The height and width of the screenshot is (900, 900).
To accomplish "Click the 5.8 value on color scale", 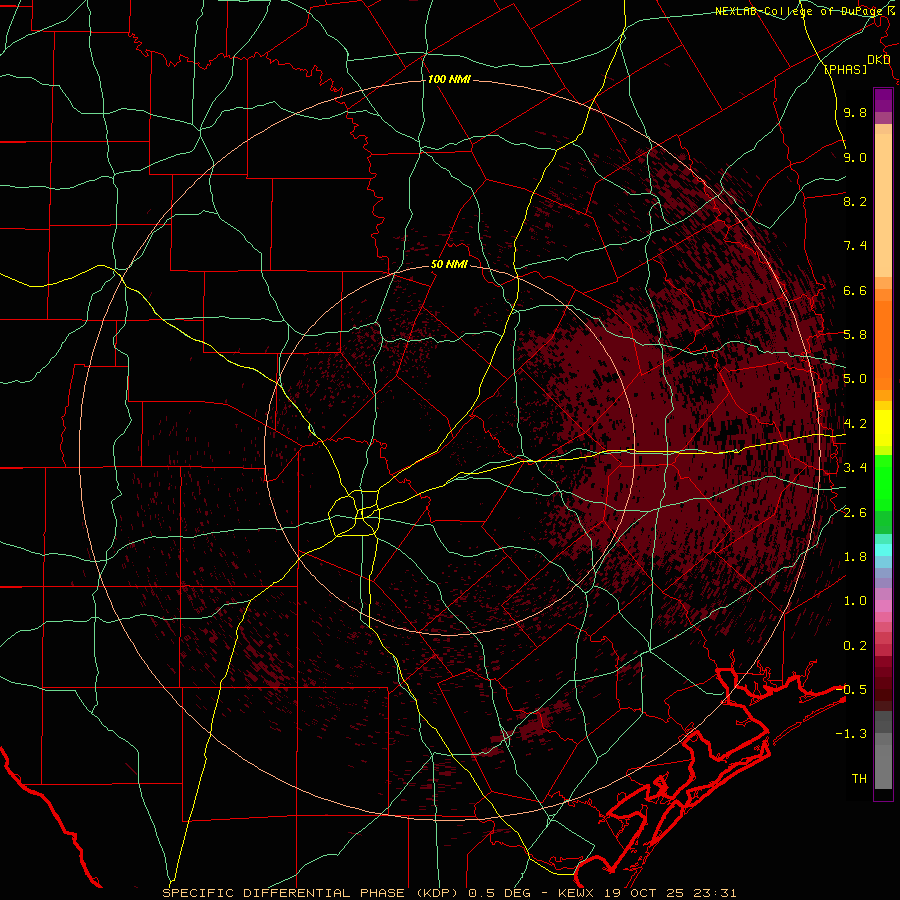I will [855, 335].
